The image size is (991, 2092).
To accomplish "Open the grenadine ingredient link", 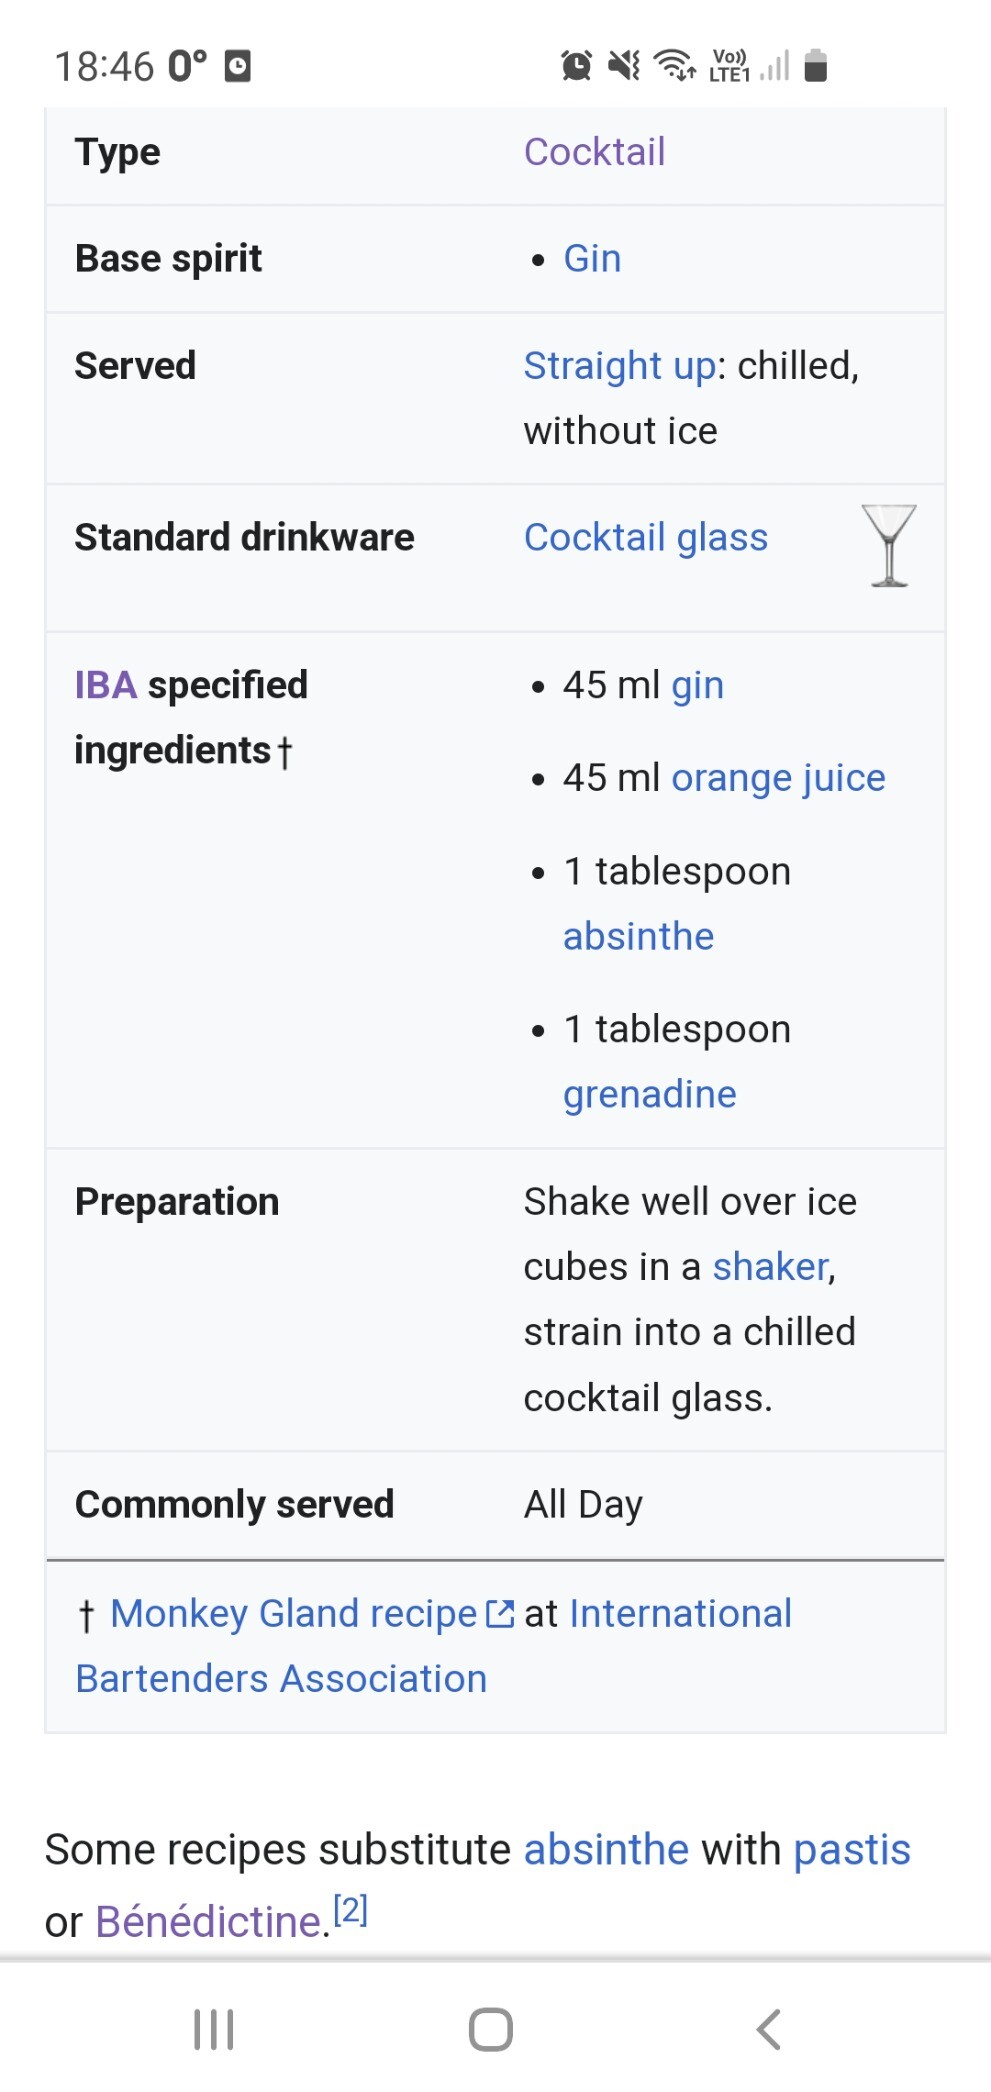I will [650, 1094].
